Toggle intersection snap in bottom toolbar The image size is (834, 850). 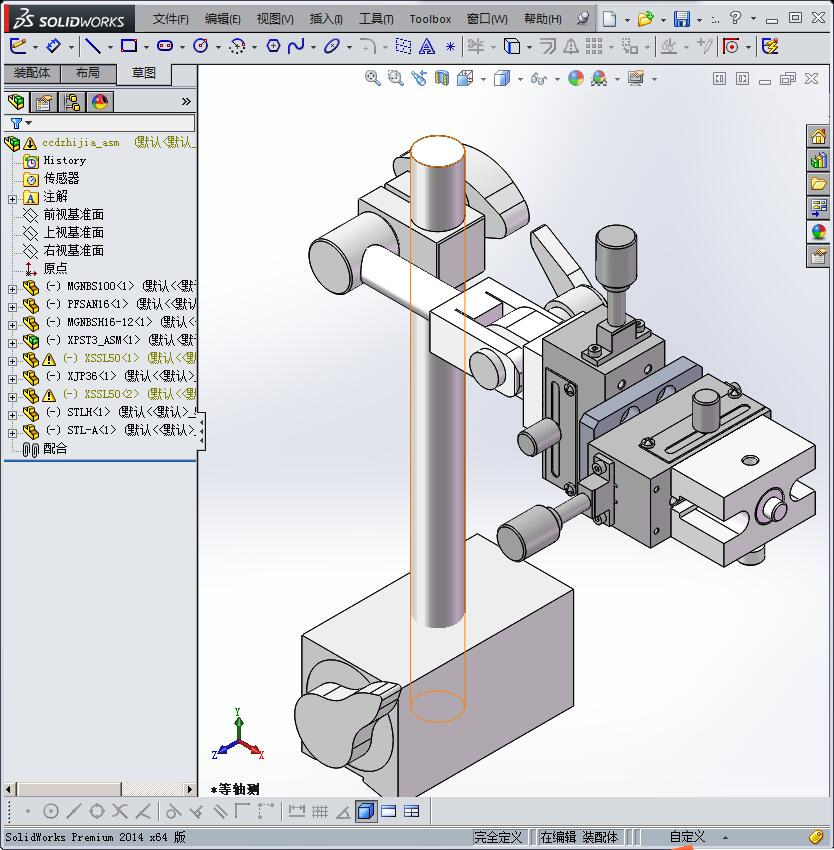pos(120,812)
